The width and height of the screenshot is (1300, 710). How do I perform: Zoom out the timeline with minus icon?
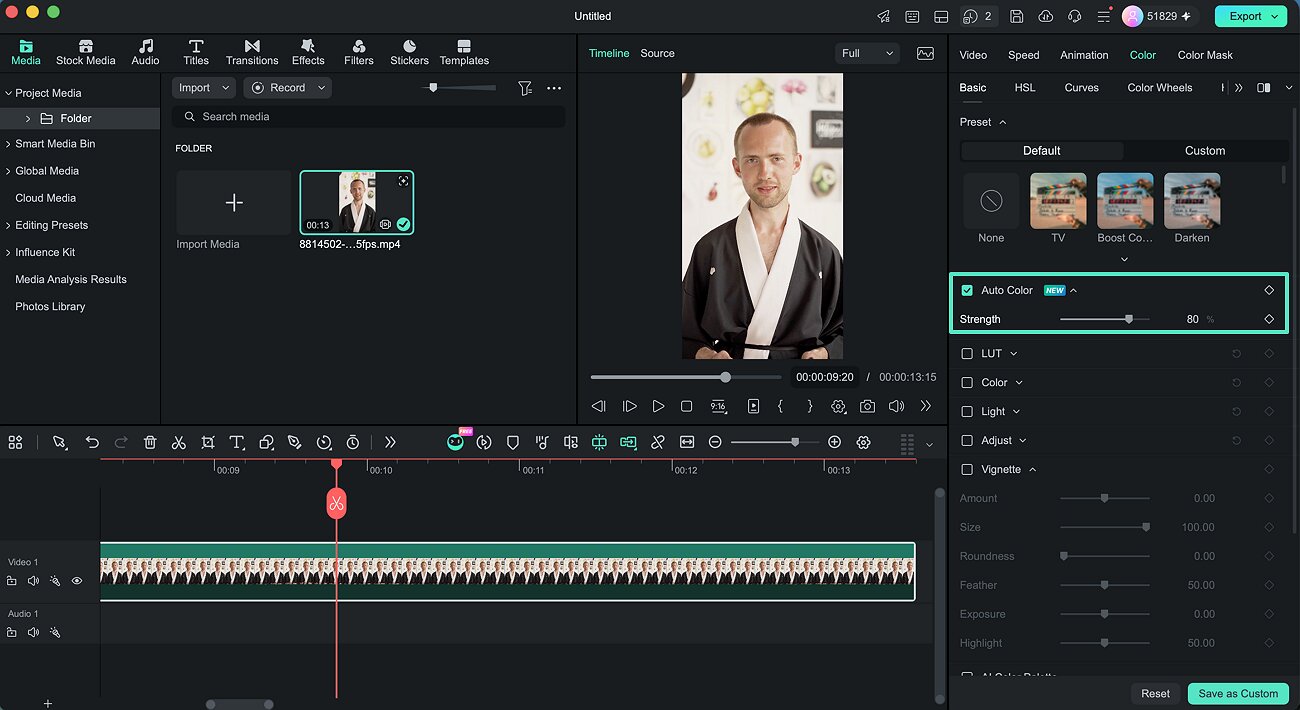click(715, 442)
